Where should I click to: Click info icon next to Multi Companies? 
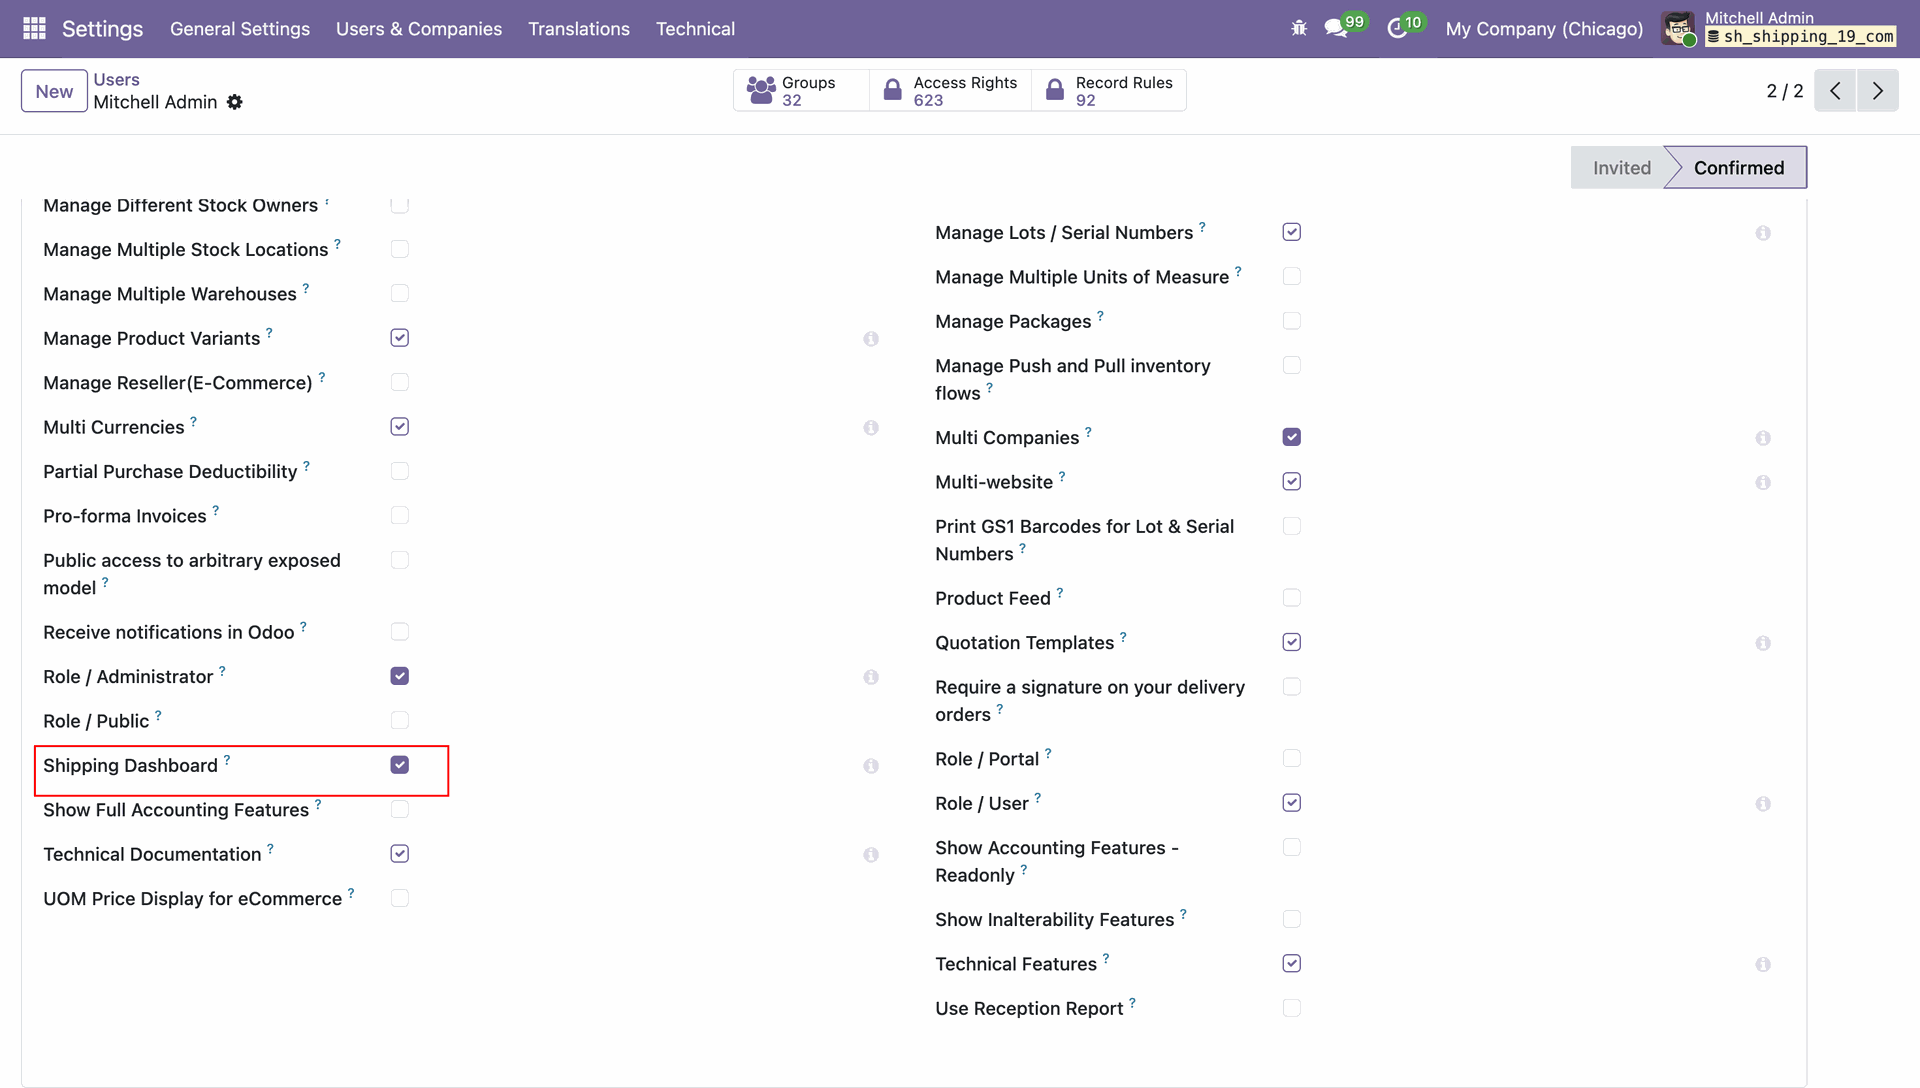coord(1763,438)
